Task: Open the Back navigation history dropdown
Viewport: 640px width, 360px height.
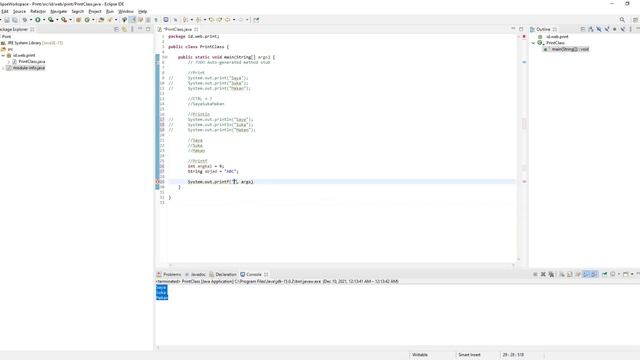Action: point(233,20)
